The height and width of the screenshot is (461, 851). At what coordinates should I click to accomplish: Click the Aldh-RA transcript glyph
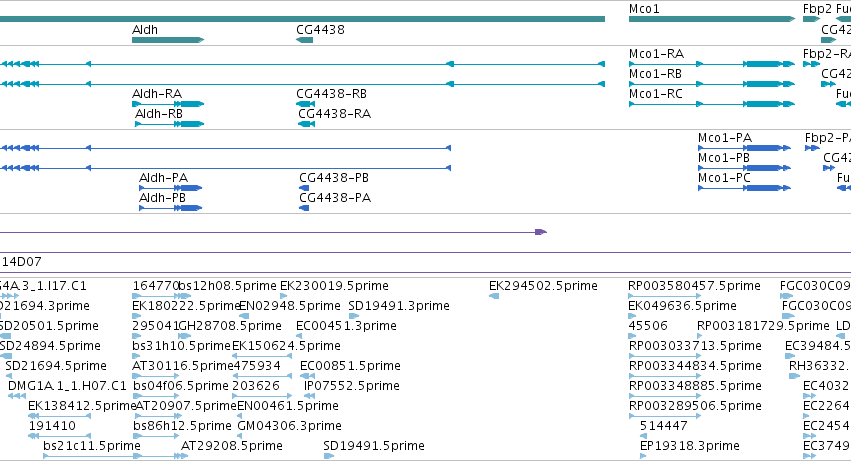pos(168,104)
